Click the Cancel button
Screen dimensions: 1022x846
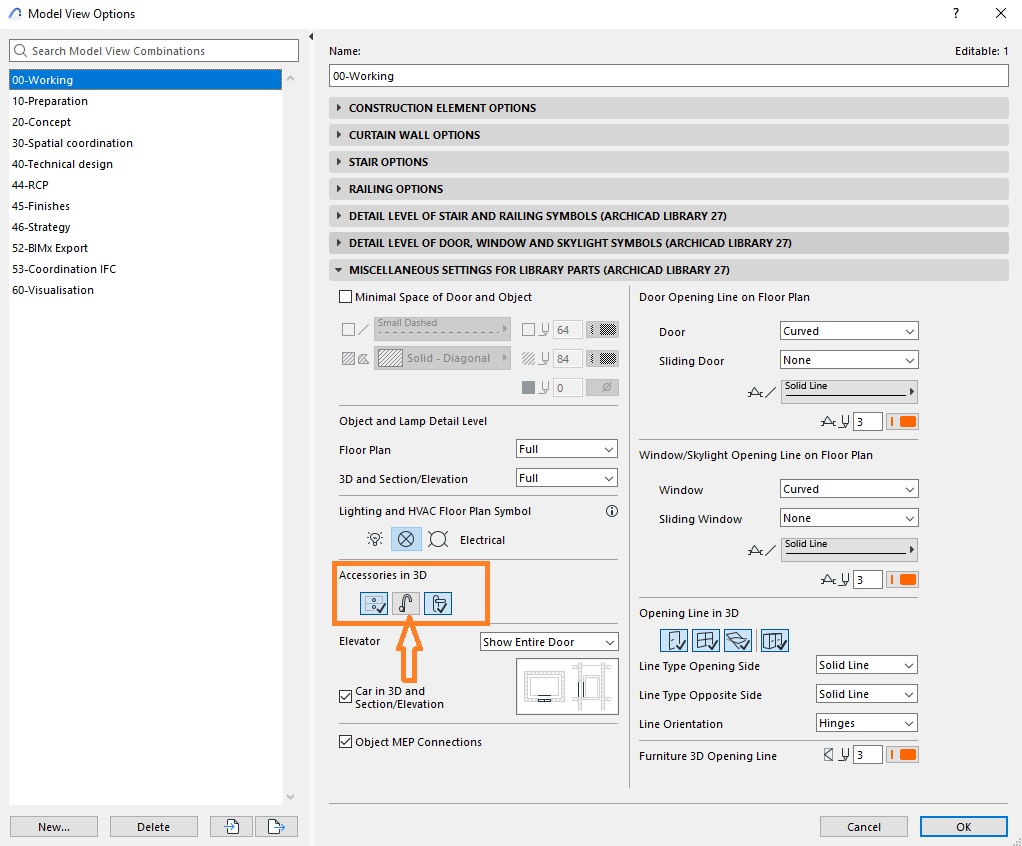[864, 826]
